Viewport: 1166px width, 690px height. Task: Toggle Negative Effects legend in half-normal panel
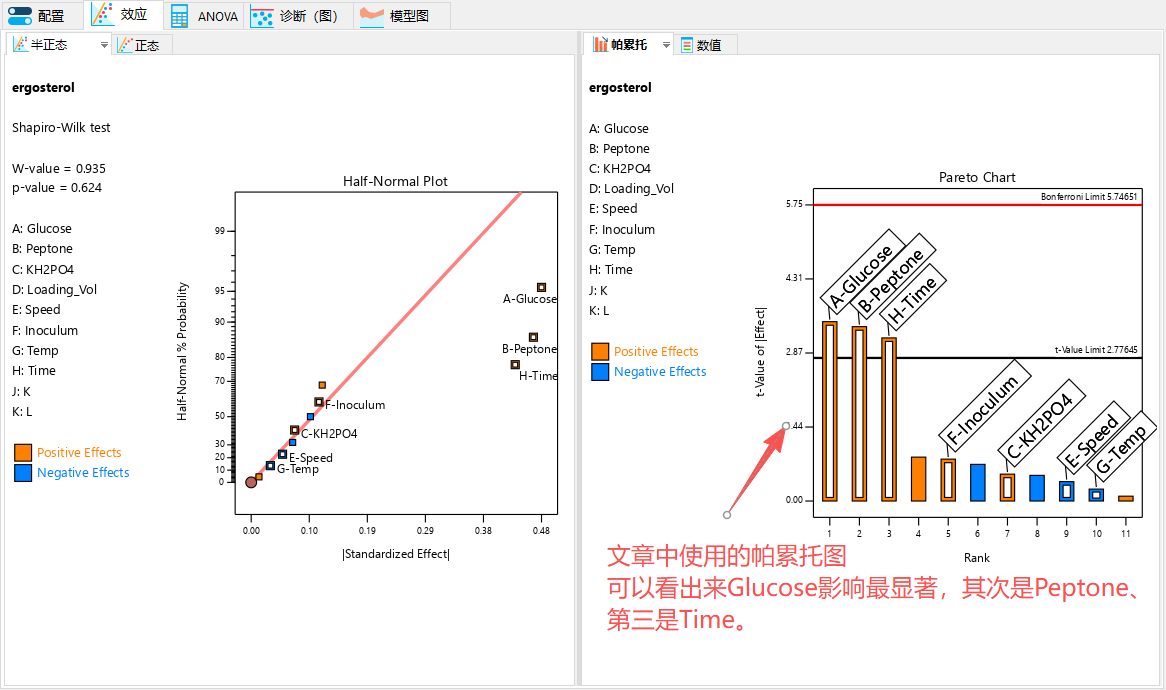pos(82,473)
